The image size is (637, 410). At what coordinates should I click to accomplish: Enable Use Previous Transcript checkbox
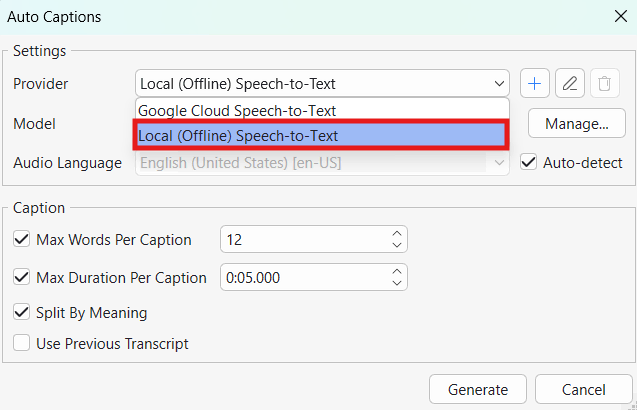point(21,343)
